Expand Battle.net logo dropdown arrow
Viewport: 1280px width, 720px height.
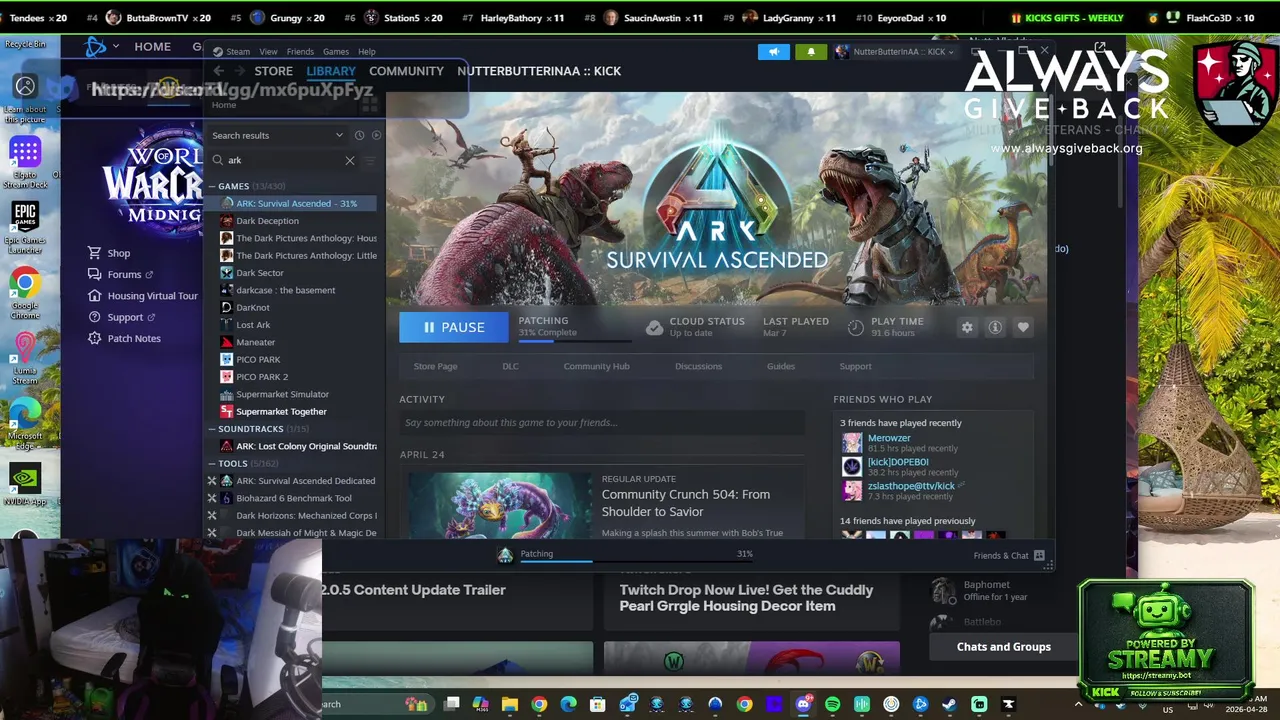[116, 46]
